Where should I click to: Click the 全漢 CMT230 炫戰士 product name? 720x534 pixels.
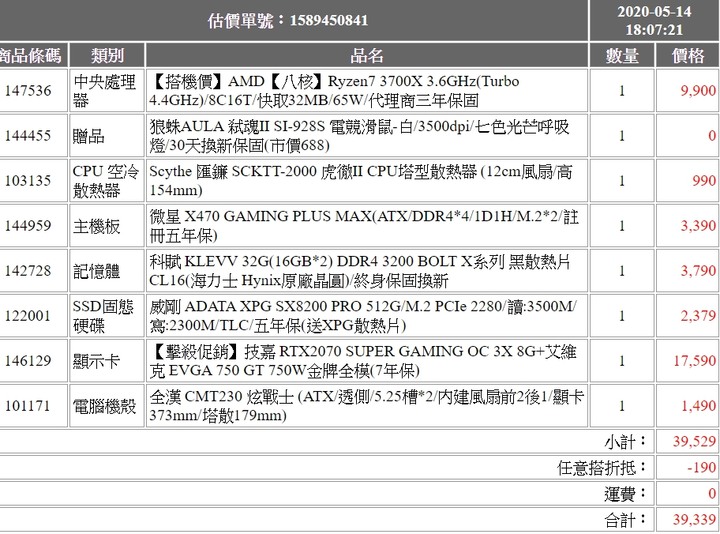click(367, 405)
